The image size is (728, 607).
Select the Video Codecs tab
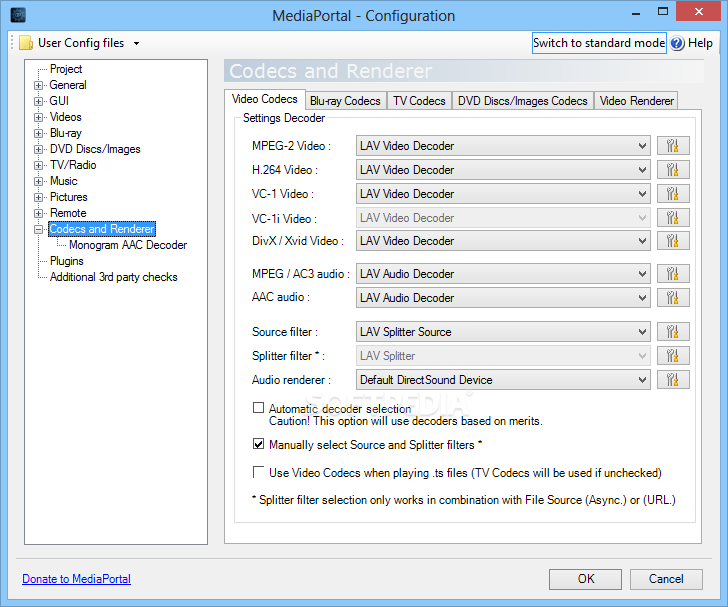(265, 99)
